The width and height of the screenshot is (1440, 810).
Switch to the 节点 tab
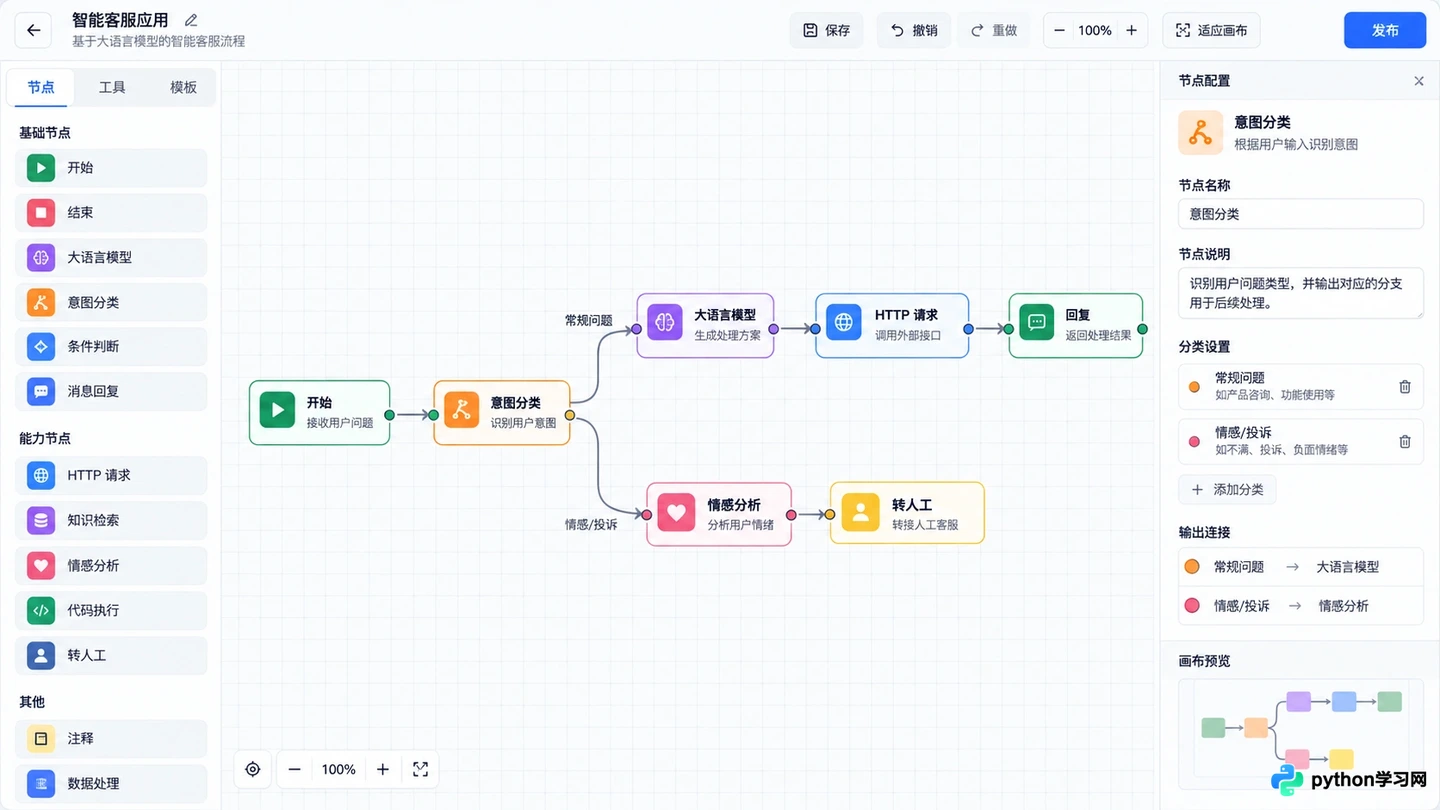coord(41,87)
